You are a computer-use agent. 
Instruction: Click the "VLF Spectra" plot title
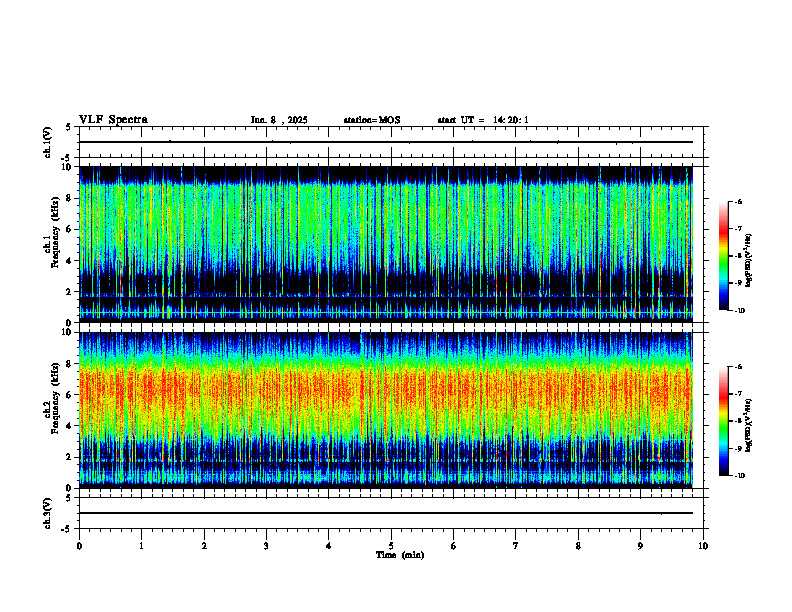point(113,120)
